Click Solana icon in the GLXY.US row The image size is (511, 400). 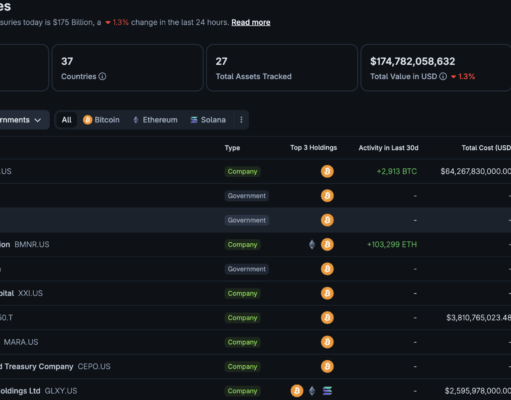point(327,391)
